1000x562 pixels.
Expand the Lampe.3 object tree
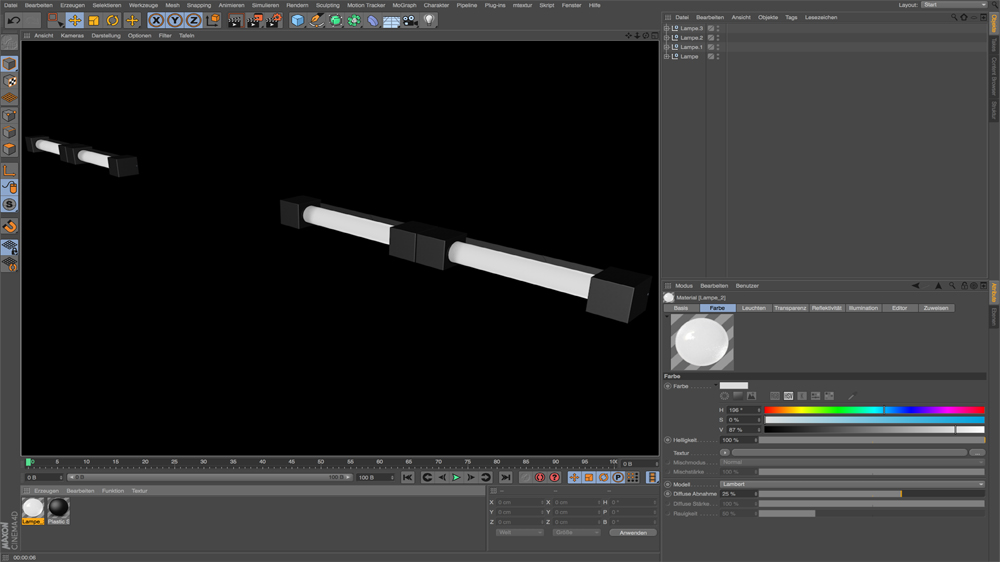[667, 28]
